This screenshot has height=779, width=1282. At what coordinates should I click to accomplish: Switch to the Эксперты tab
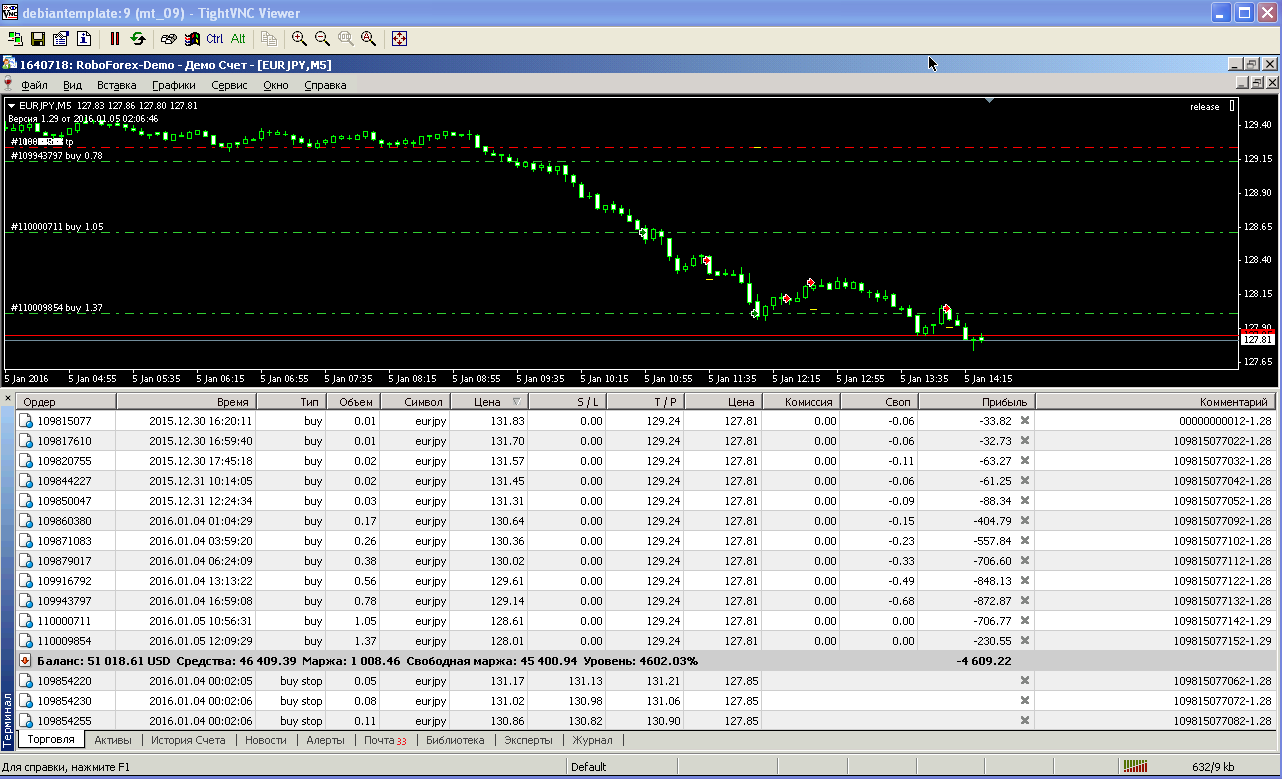click(x=528, y=741)
